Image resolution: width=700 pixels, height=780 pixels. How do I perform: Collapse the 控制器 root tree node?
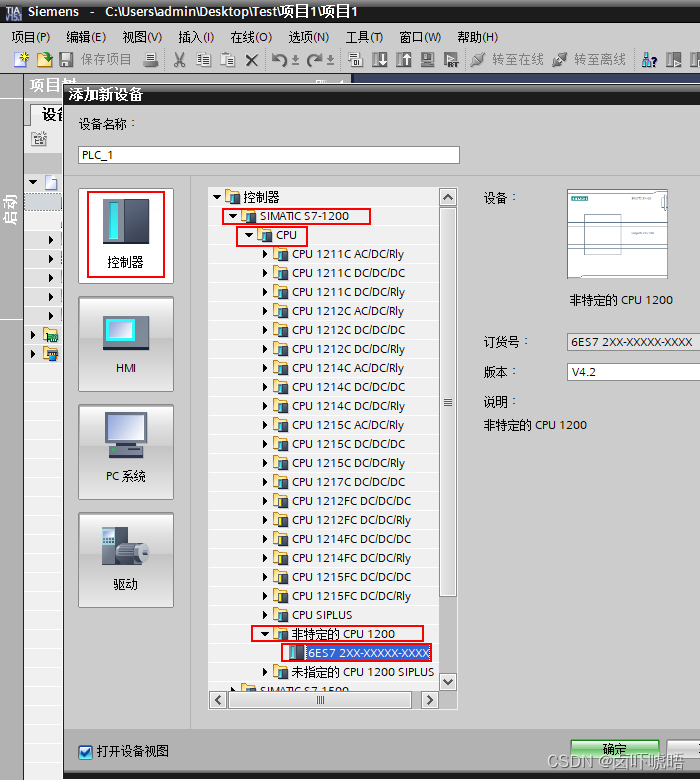tap(217, 197)
